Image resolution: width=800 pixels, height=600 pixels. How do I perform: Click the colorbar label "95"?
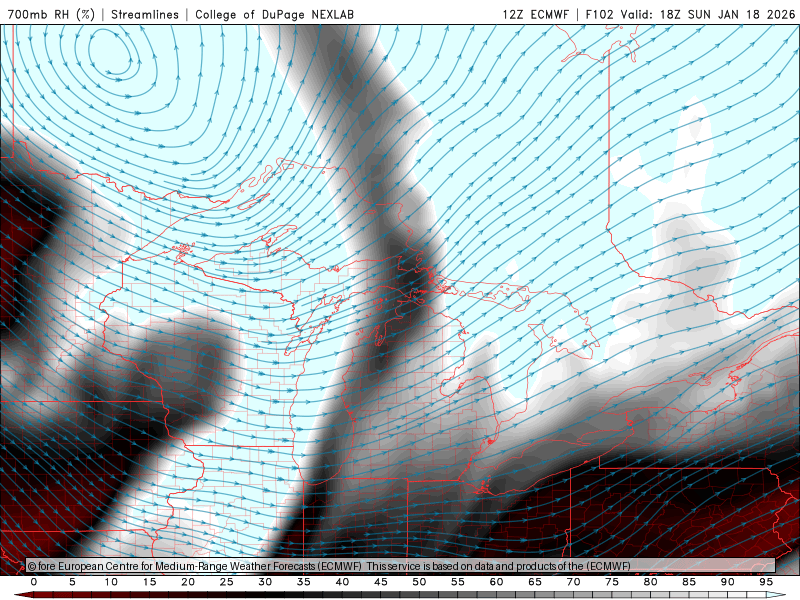click(766, 582)
